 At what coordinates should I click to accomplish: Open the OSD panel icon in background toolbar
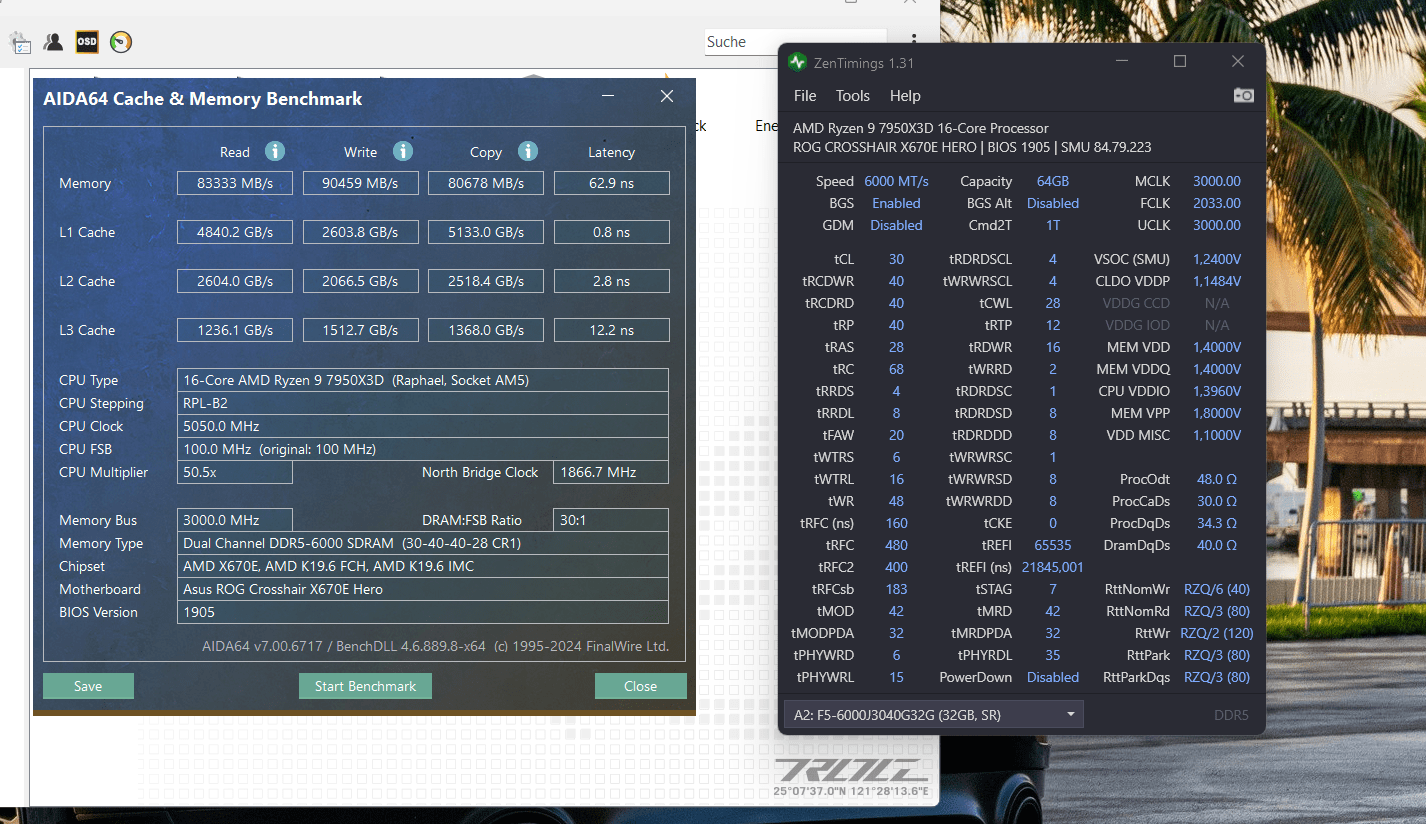87,42
